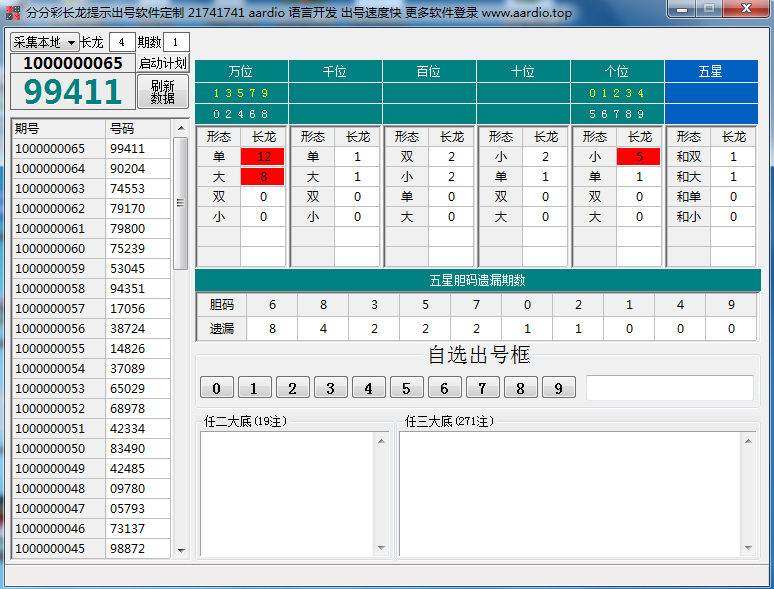The width and height of the screenshot is (774, 589).
Task: Close the application window
Action: click(746, 9)
